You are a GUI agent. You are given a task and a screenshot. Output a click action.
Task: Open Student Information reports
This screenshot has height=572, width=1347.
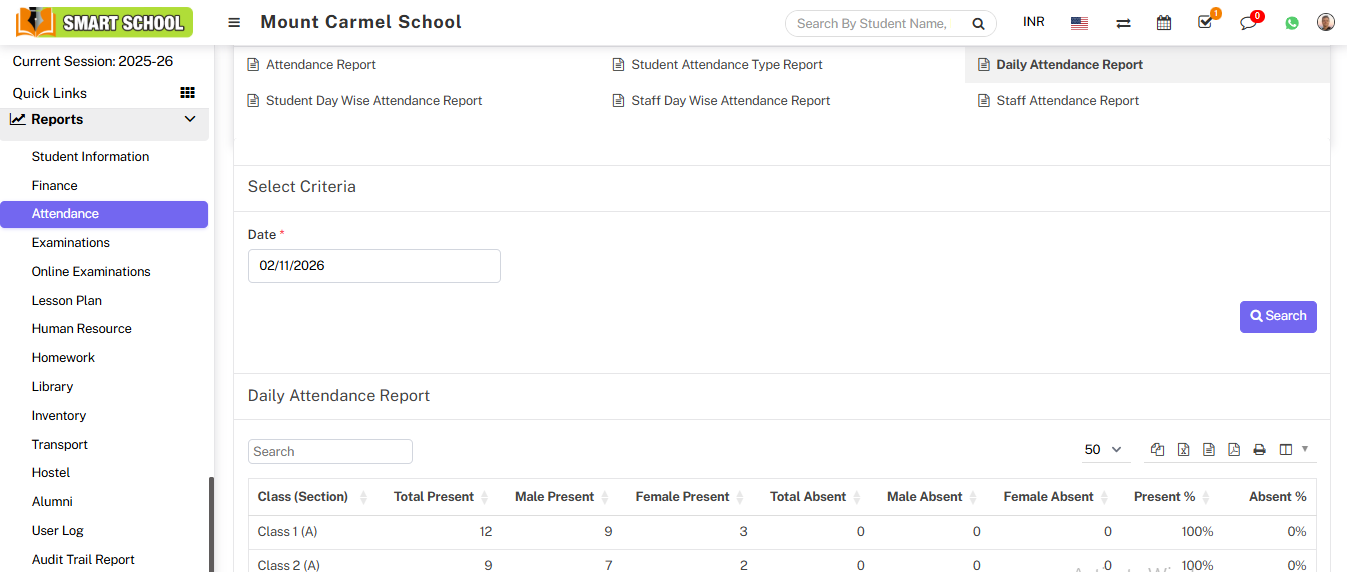coord(90,157)
